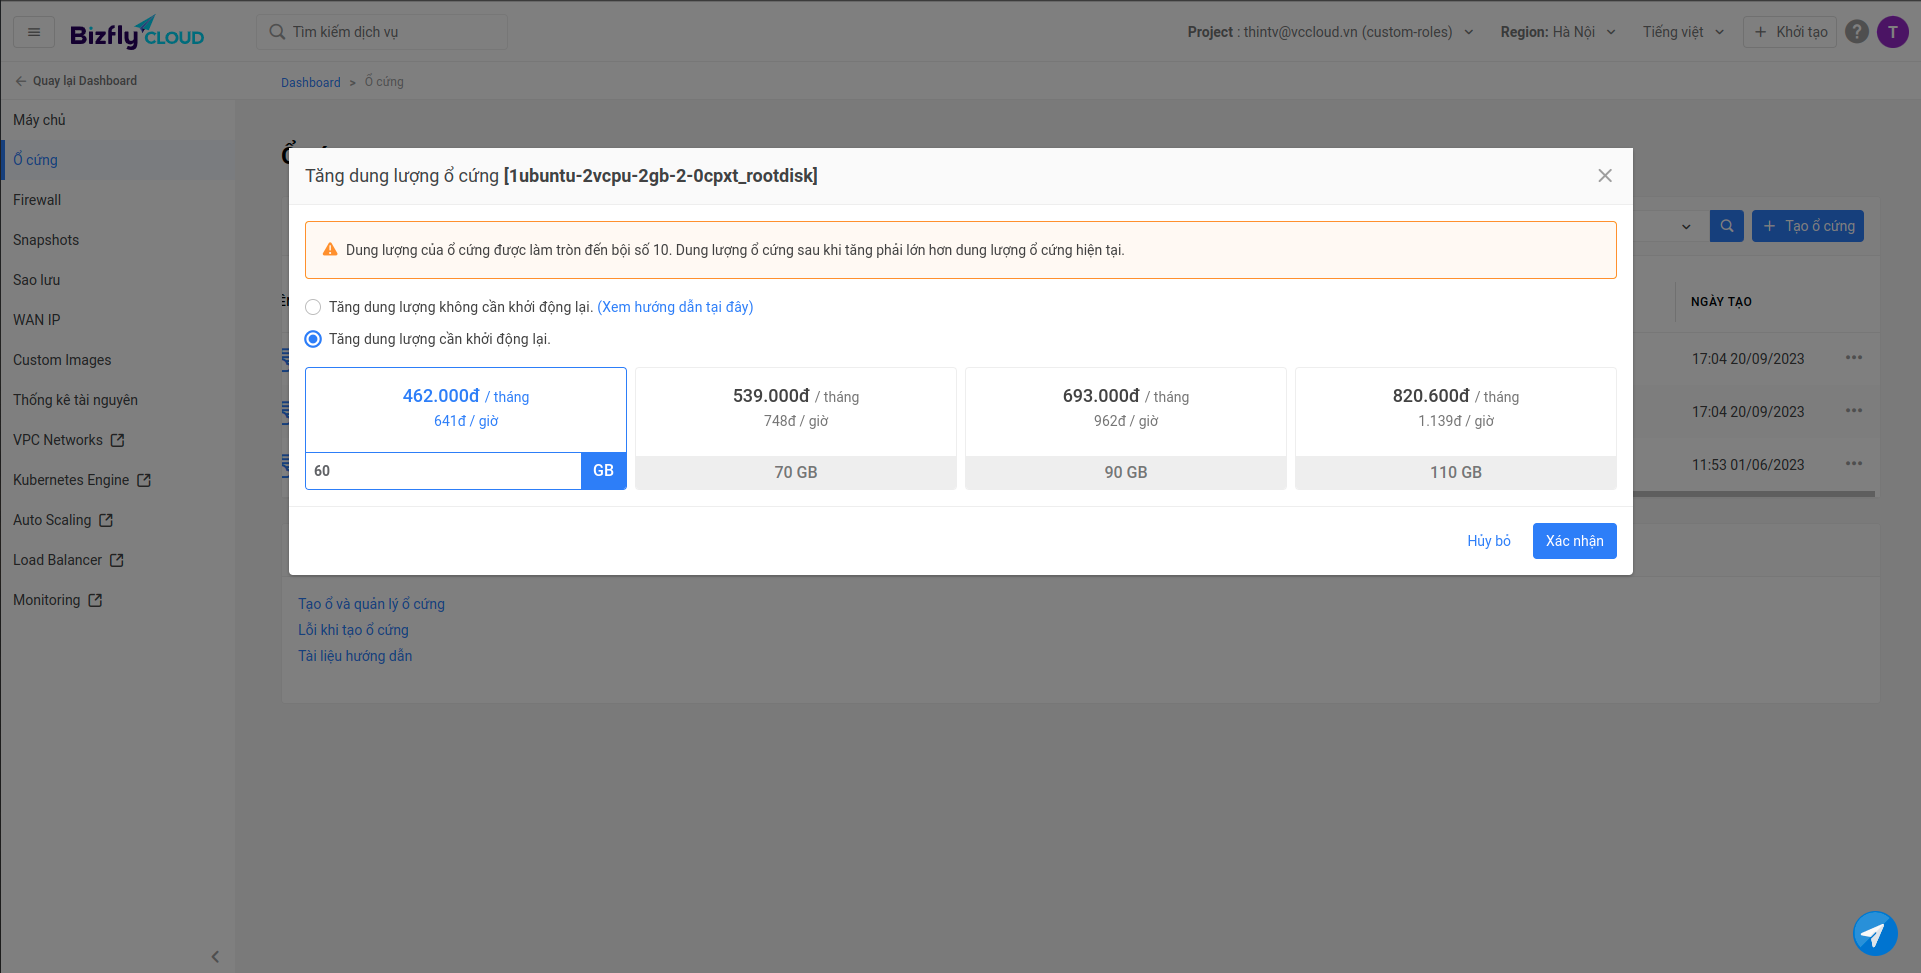Click the disk size GB input field
This screenshot has height=973, width=1921.
(443, 471)
